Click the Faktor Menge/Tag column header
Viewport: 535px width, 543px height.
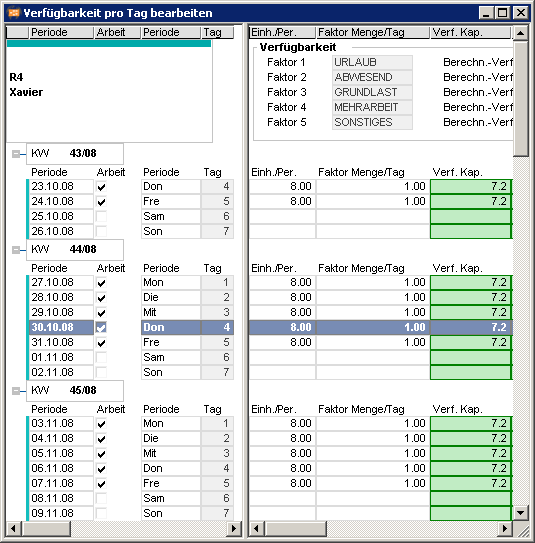pos(373,33)
